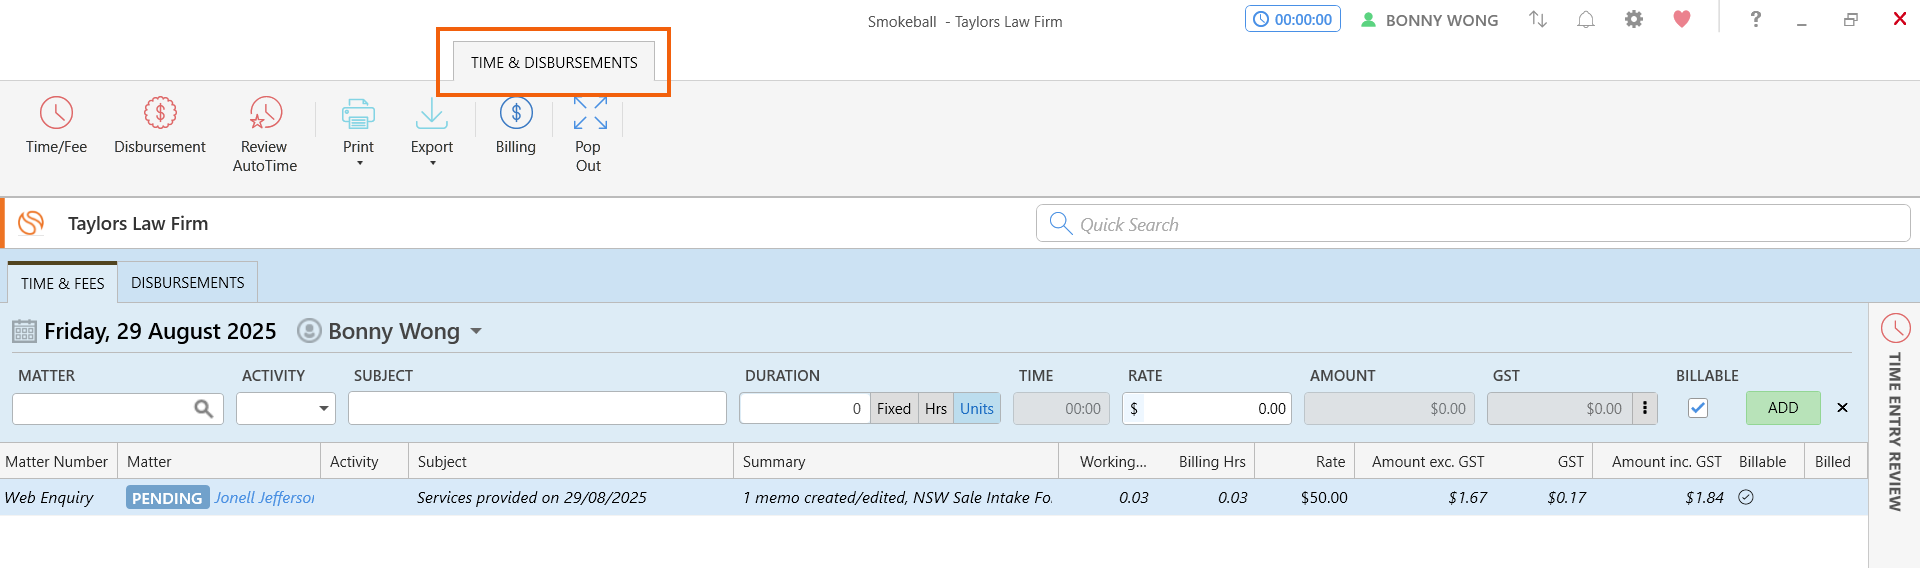Switch to the Disbursements tab

188,283
